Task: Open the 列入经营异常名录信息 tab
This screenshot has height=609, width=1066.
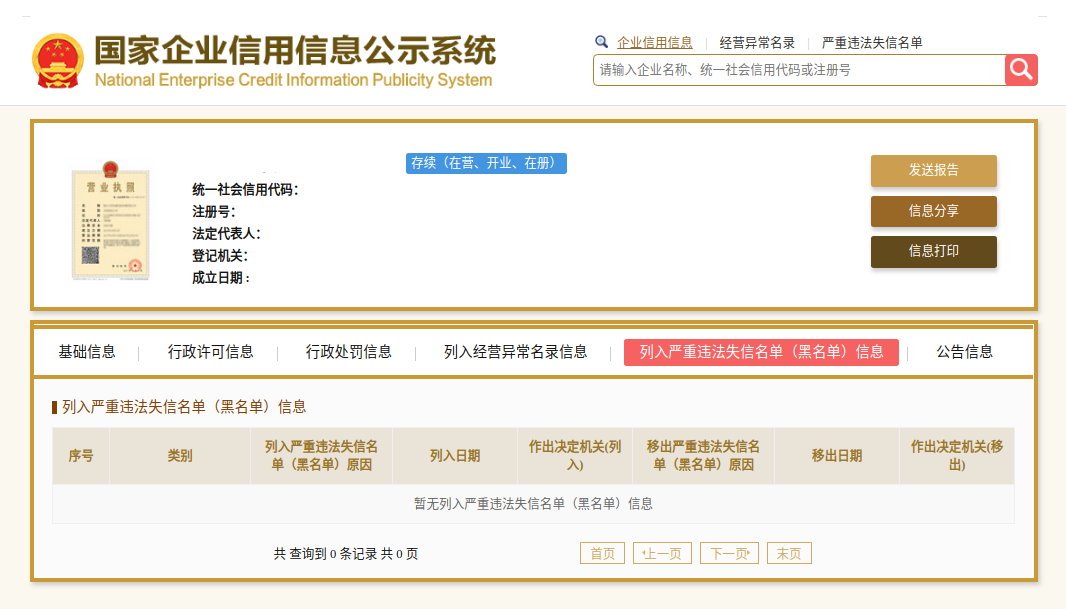Action: pyautogui.click(x=515, y=352)
